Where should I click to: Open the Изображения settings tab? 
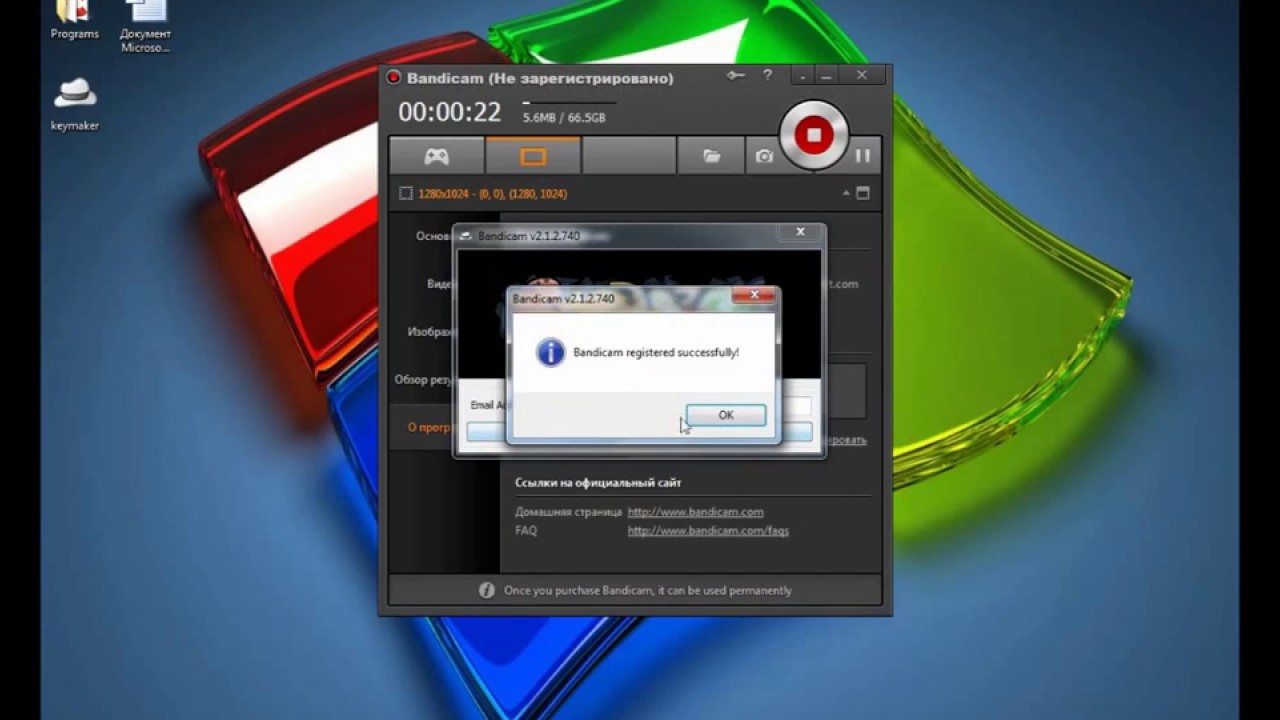431,332
